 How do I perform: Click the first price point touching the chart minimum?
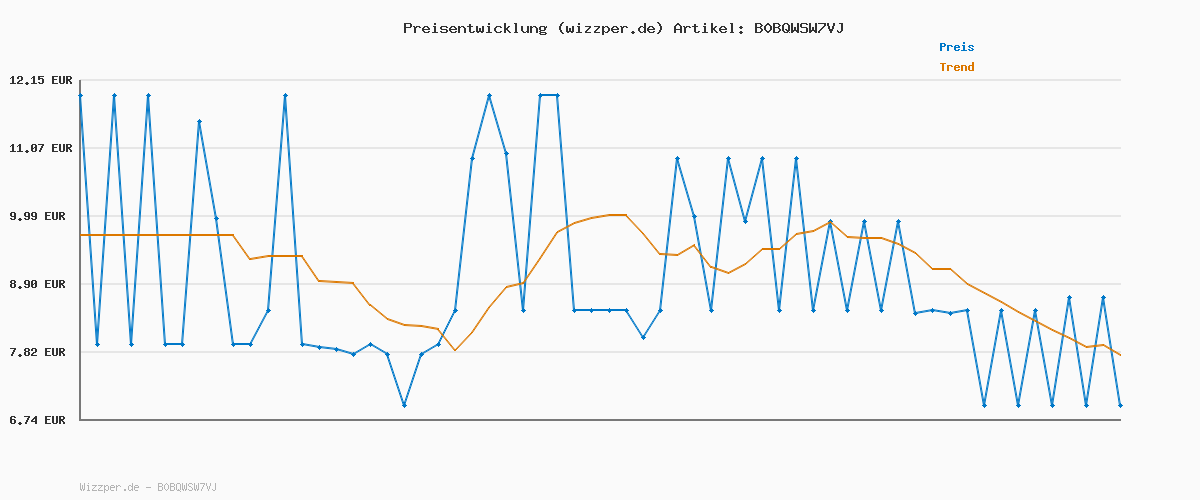click(404, 405)
